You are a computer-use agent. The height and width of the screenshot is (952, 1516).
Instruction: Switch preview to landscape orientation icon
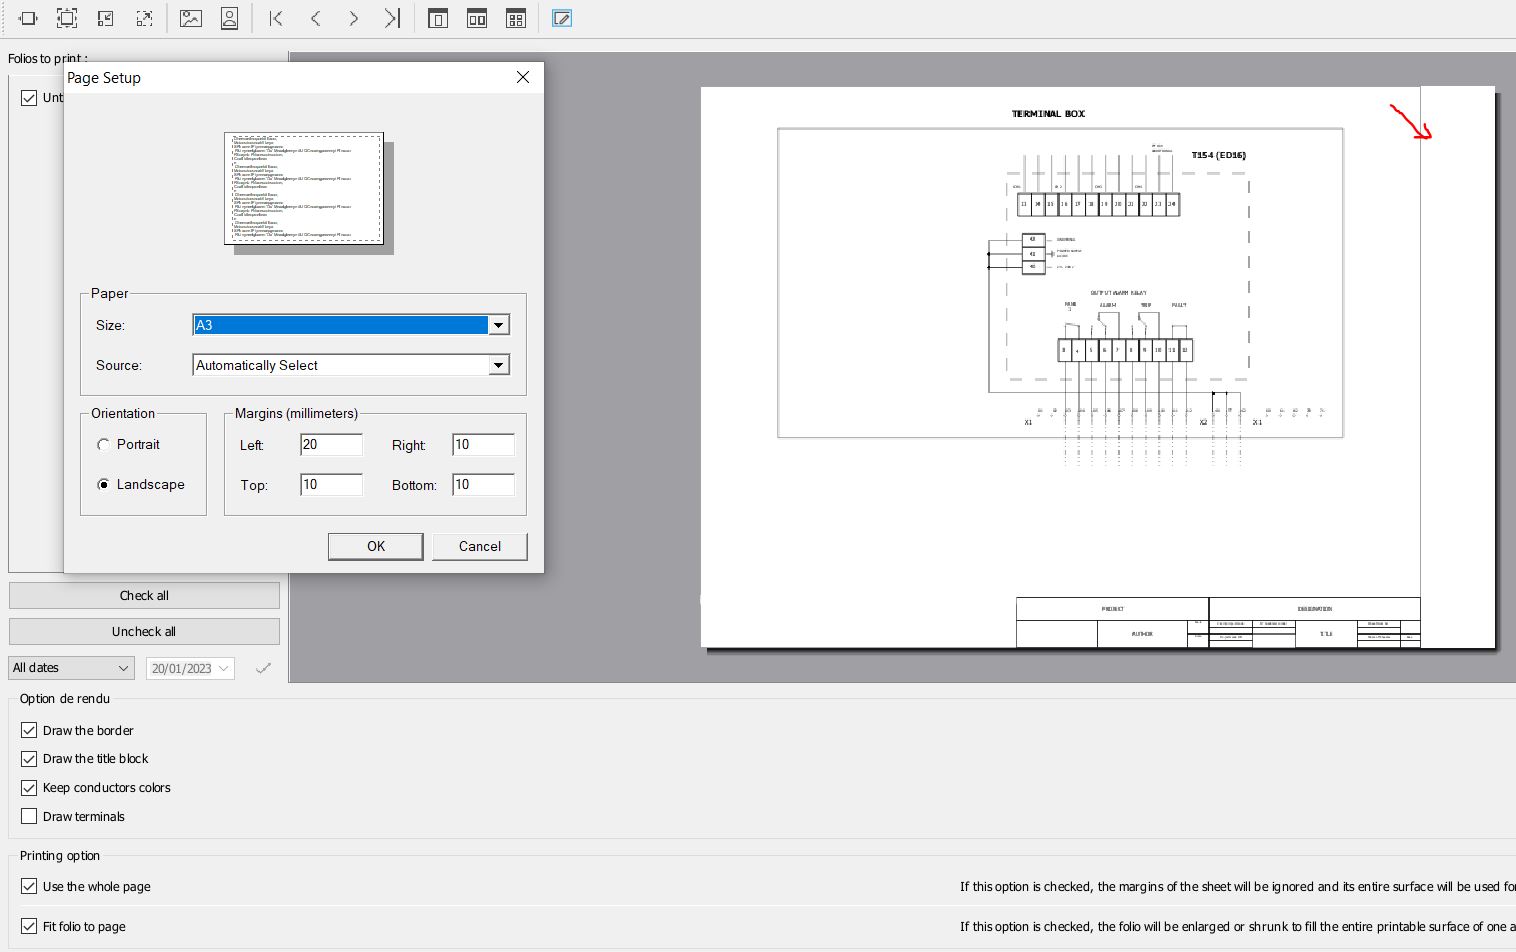[190, 18]
